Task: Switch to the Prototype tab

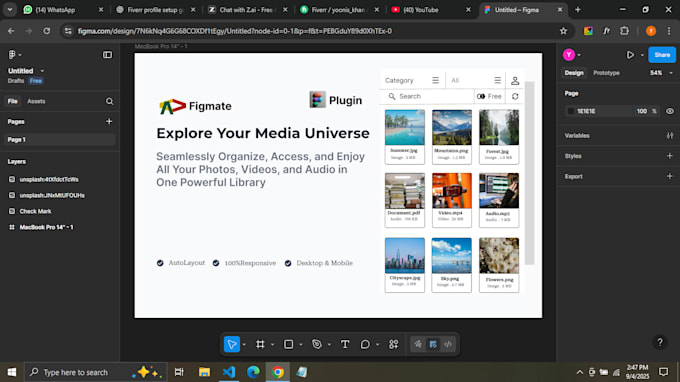Action: pyautogui.click(x=606, y=73)
